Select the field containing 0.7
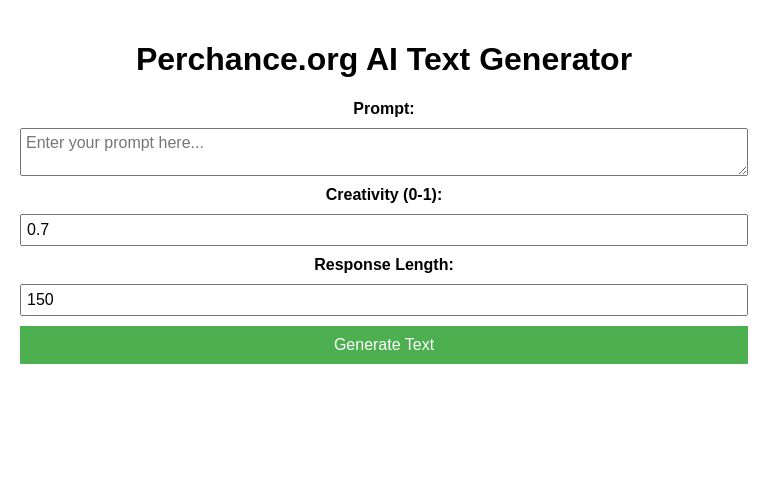Screen dimensions: 768x480 [384, 230]
